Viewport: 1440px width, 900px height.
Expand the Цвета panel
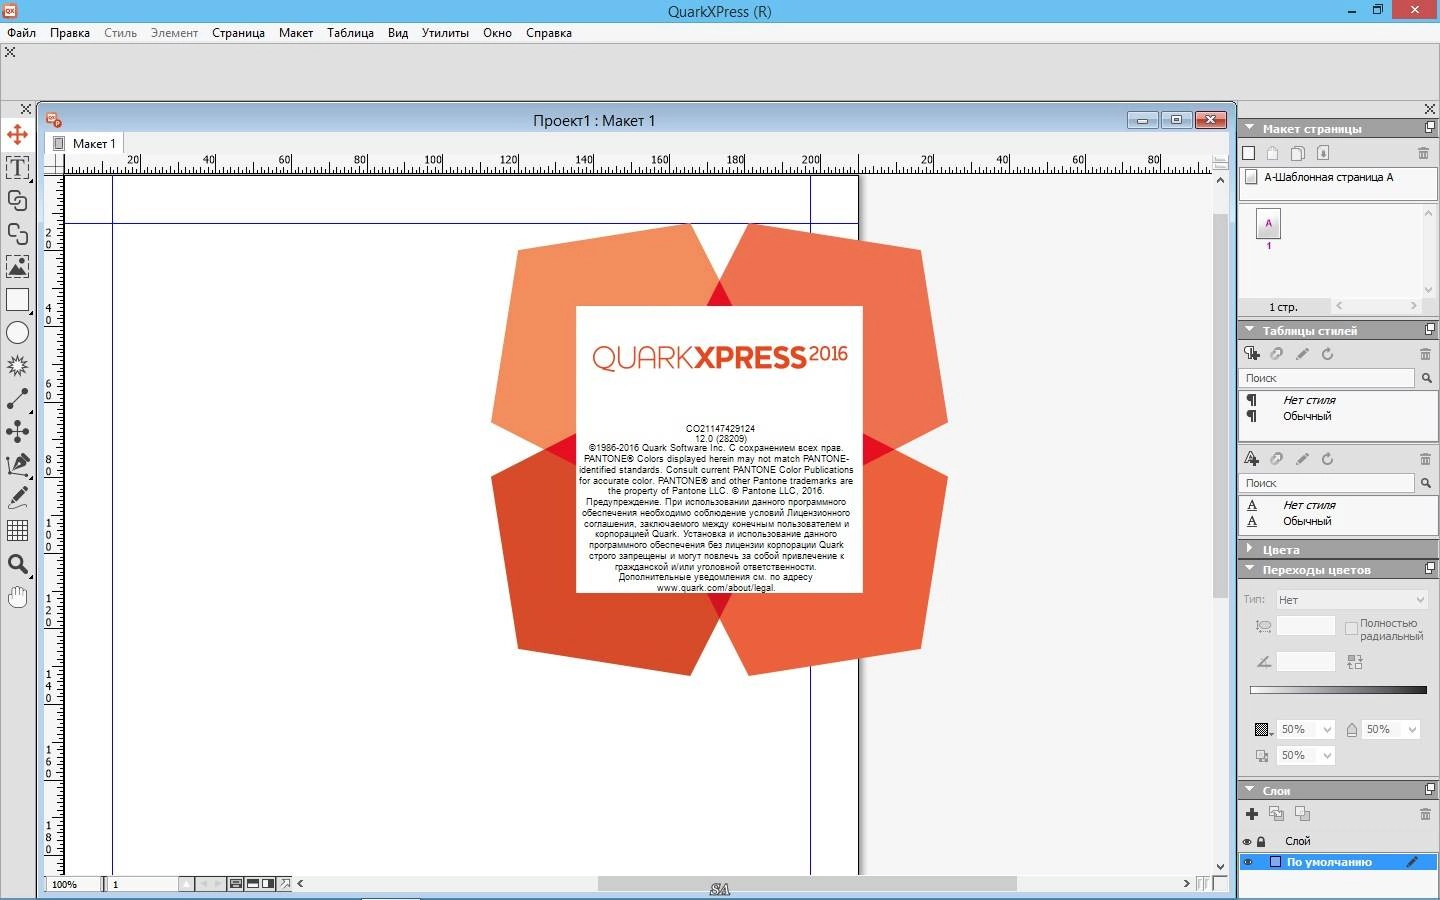[x=1249, y=549]
